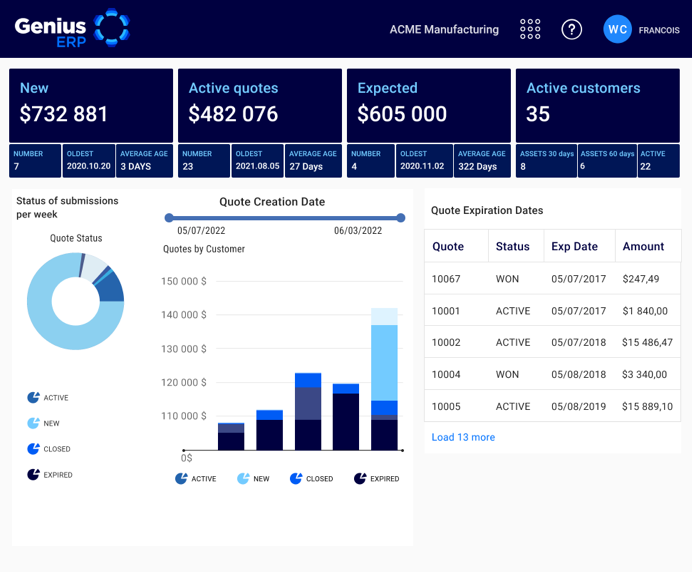Click exp date 05/08/2018 cell

click(x=579, y=374)
